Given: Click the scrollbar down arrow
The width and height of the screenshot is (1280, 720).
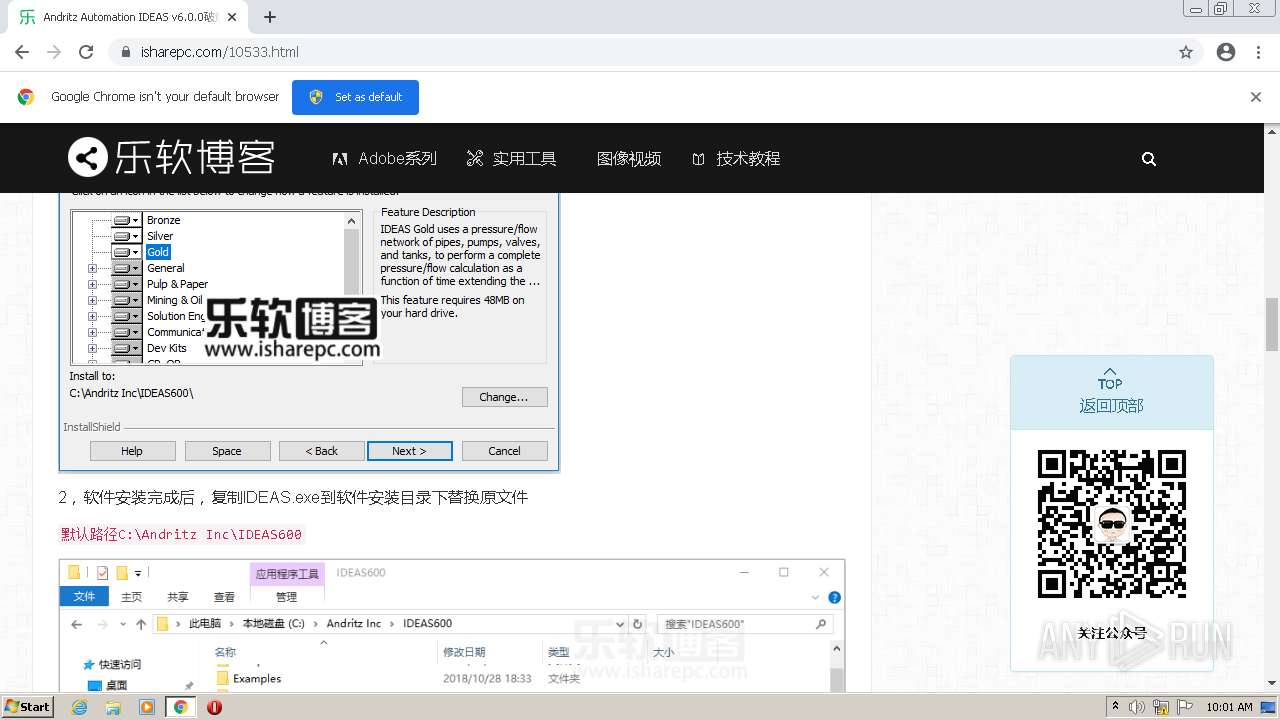Looking at the screenshot, I should [1272, 684].
